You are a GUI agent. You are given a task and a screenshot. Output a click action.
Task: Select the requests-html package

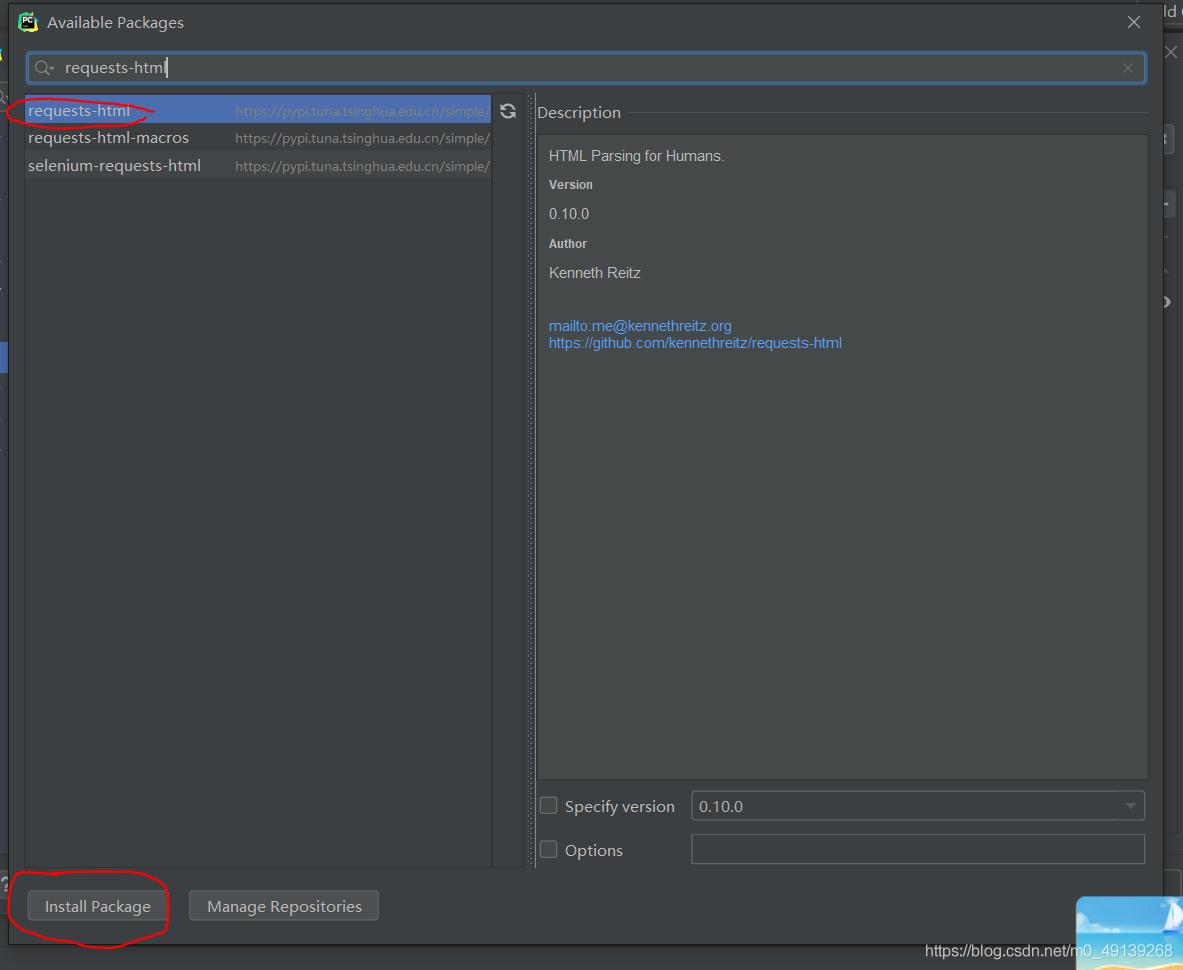tap(79, 111)
